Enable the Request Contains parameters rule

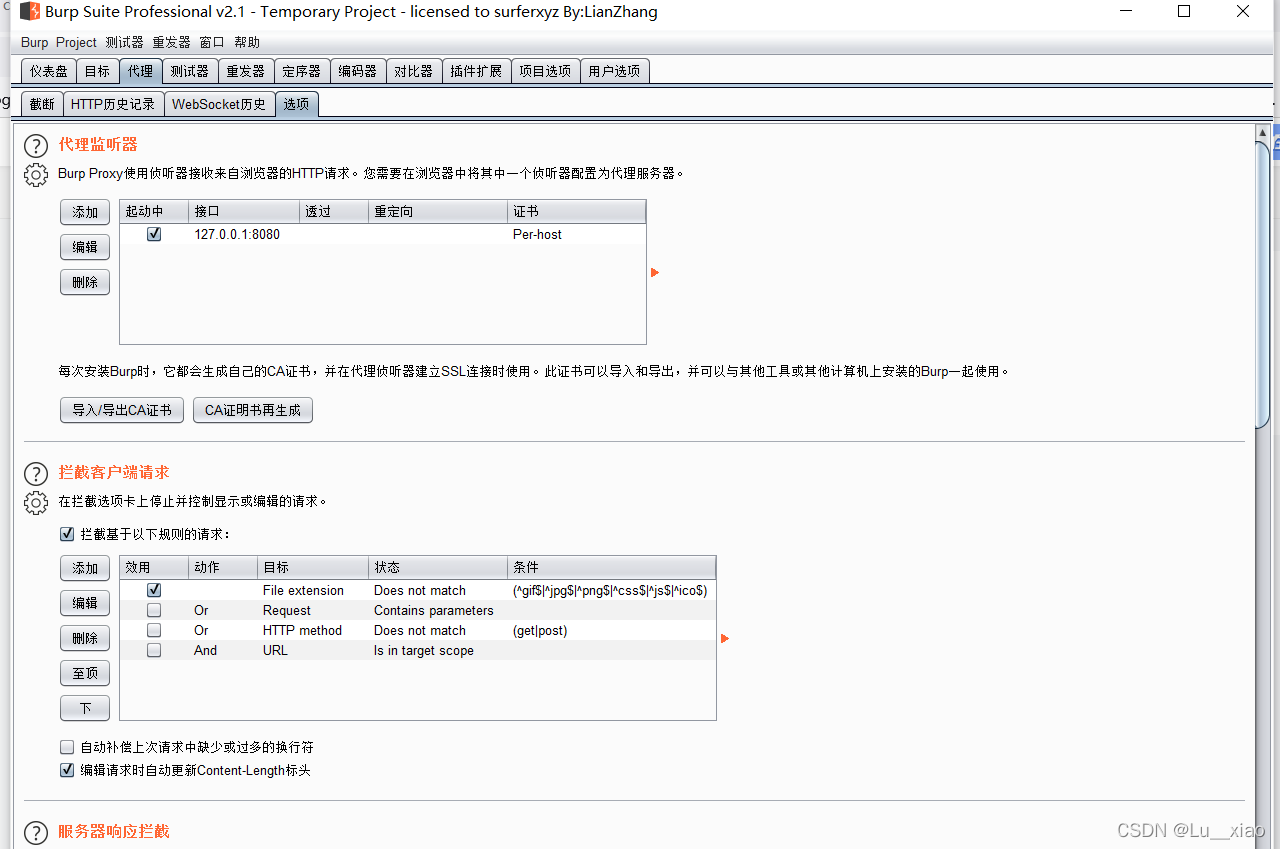(x=154, y=610)
